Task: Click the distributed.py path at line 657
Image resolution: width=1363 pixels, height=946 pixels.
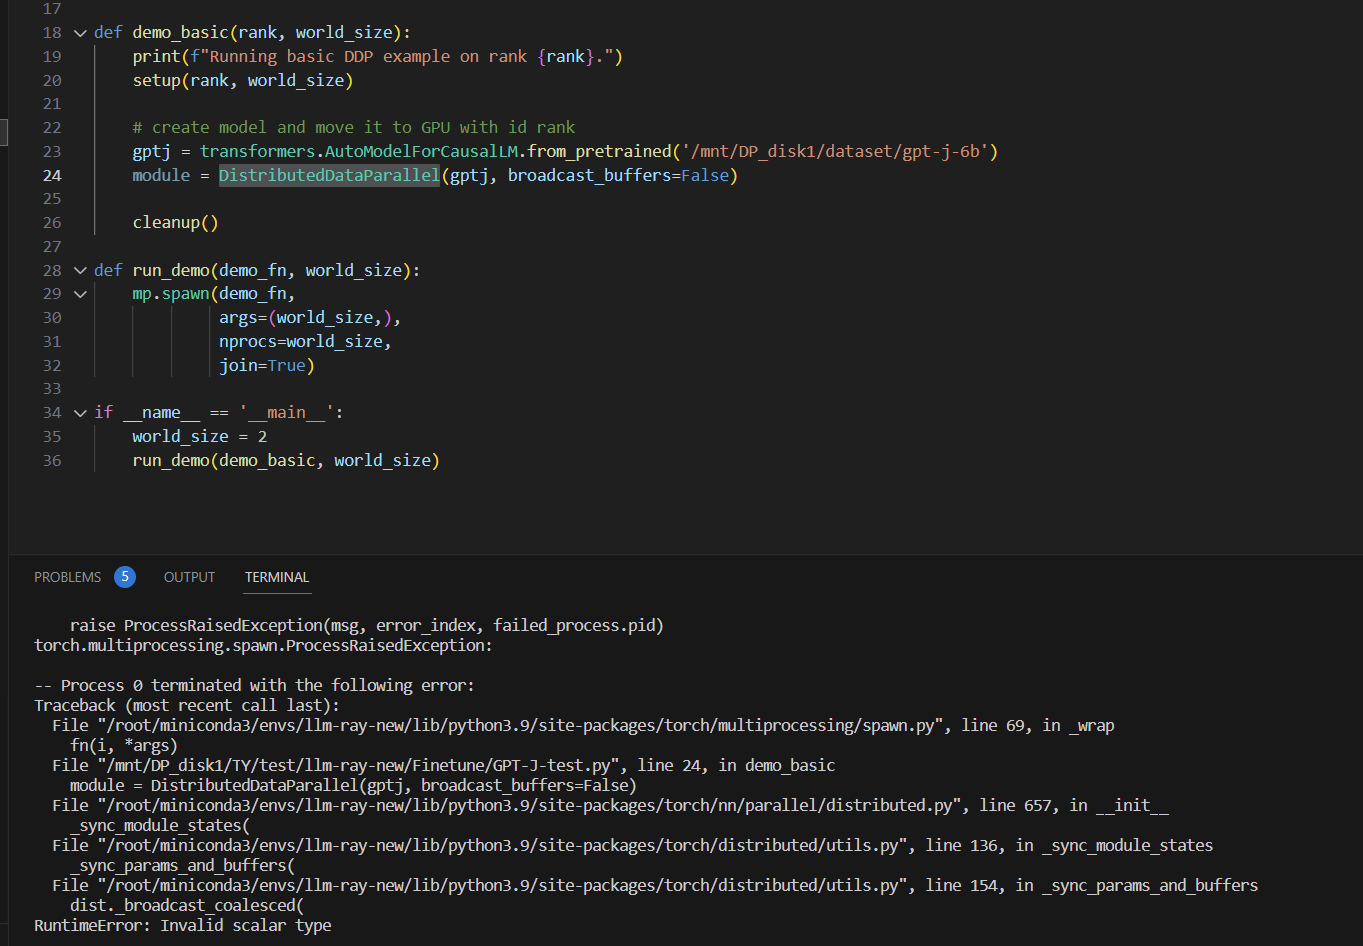Action: (x=500, y=805)
